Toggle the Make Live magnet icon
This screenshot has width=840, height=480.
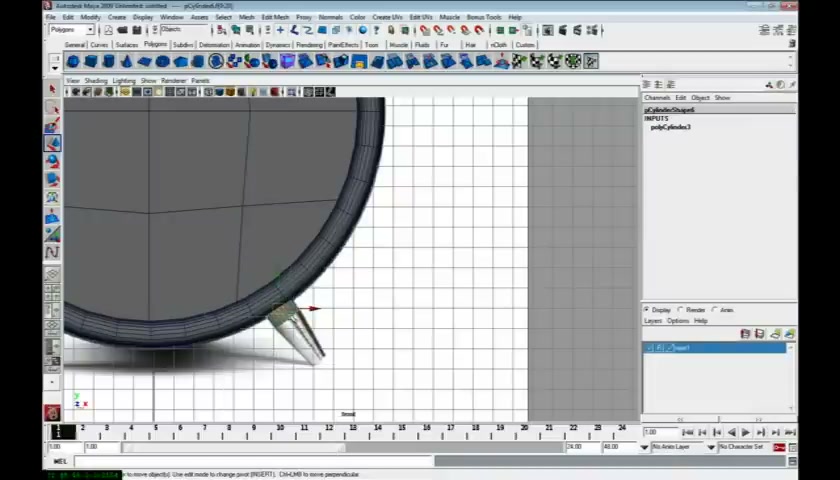[479, 31]
